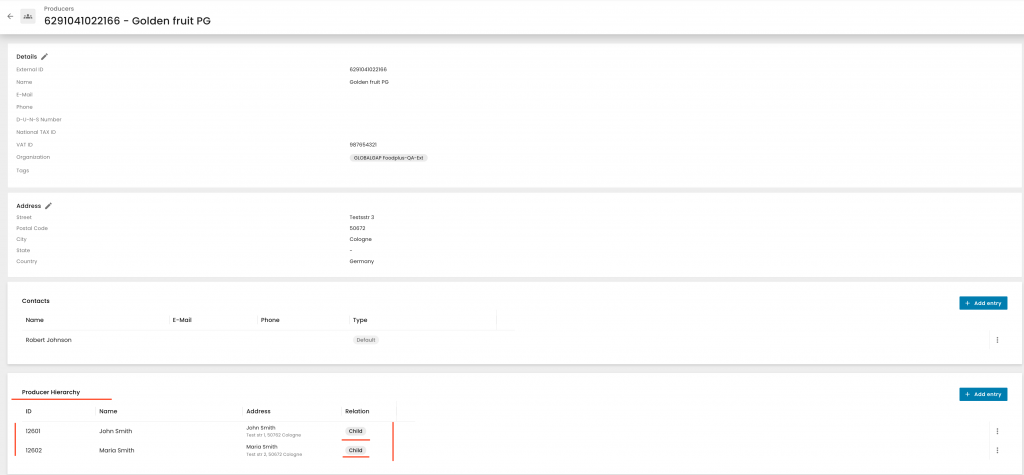Edit Details using the pencil icon
The height and width of the screenshot is (475, 1024).
point(44,57)
